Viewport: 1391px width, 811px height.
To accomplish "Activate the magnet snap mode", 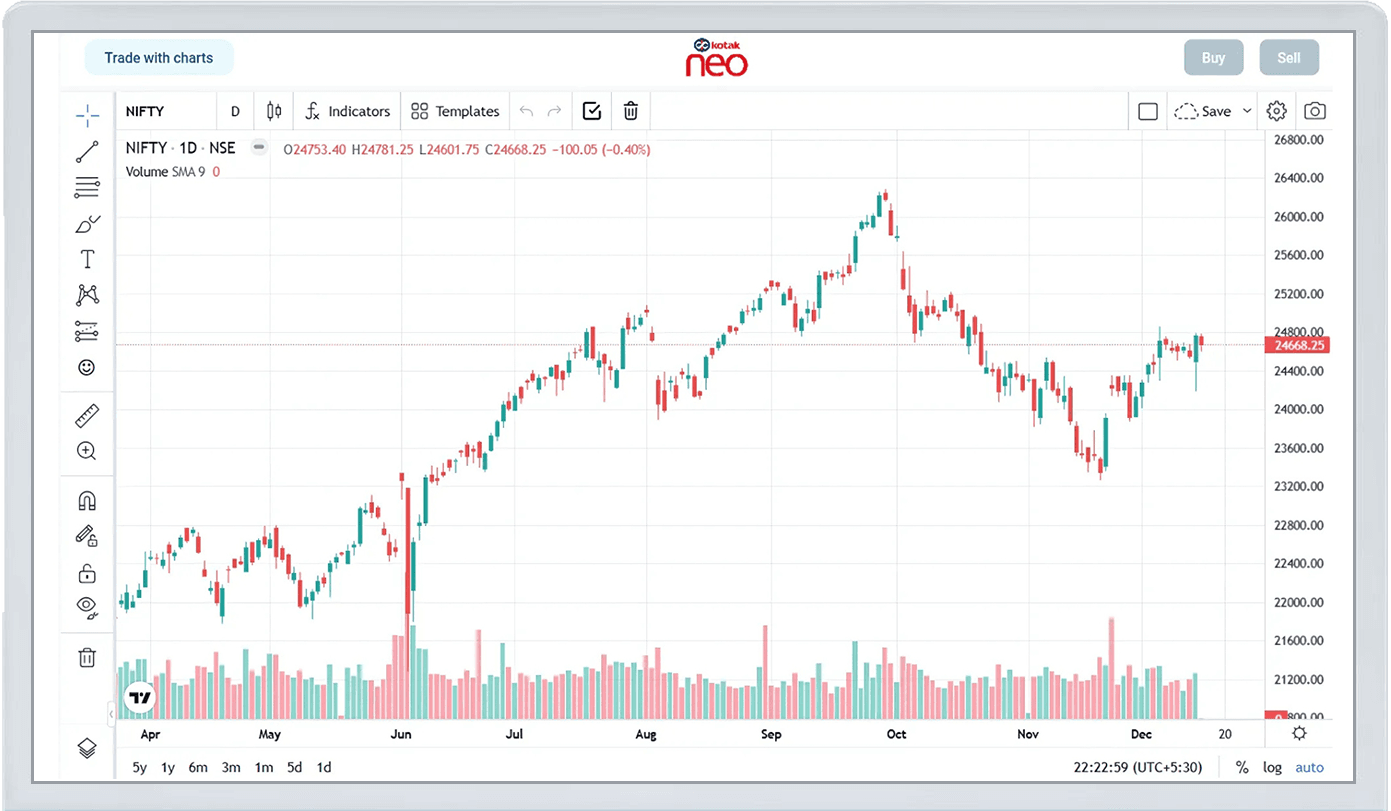I will (87, 501).
